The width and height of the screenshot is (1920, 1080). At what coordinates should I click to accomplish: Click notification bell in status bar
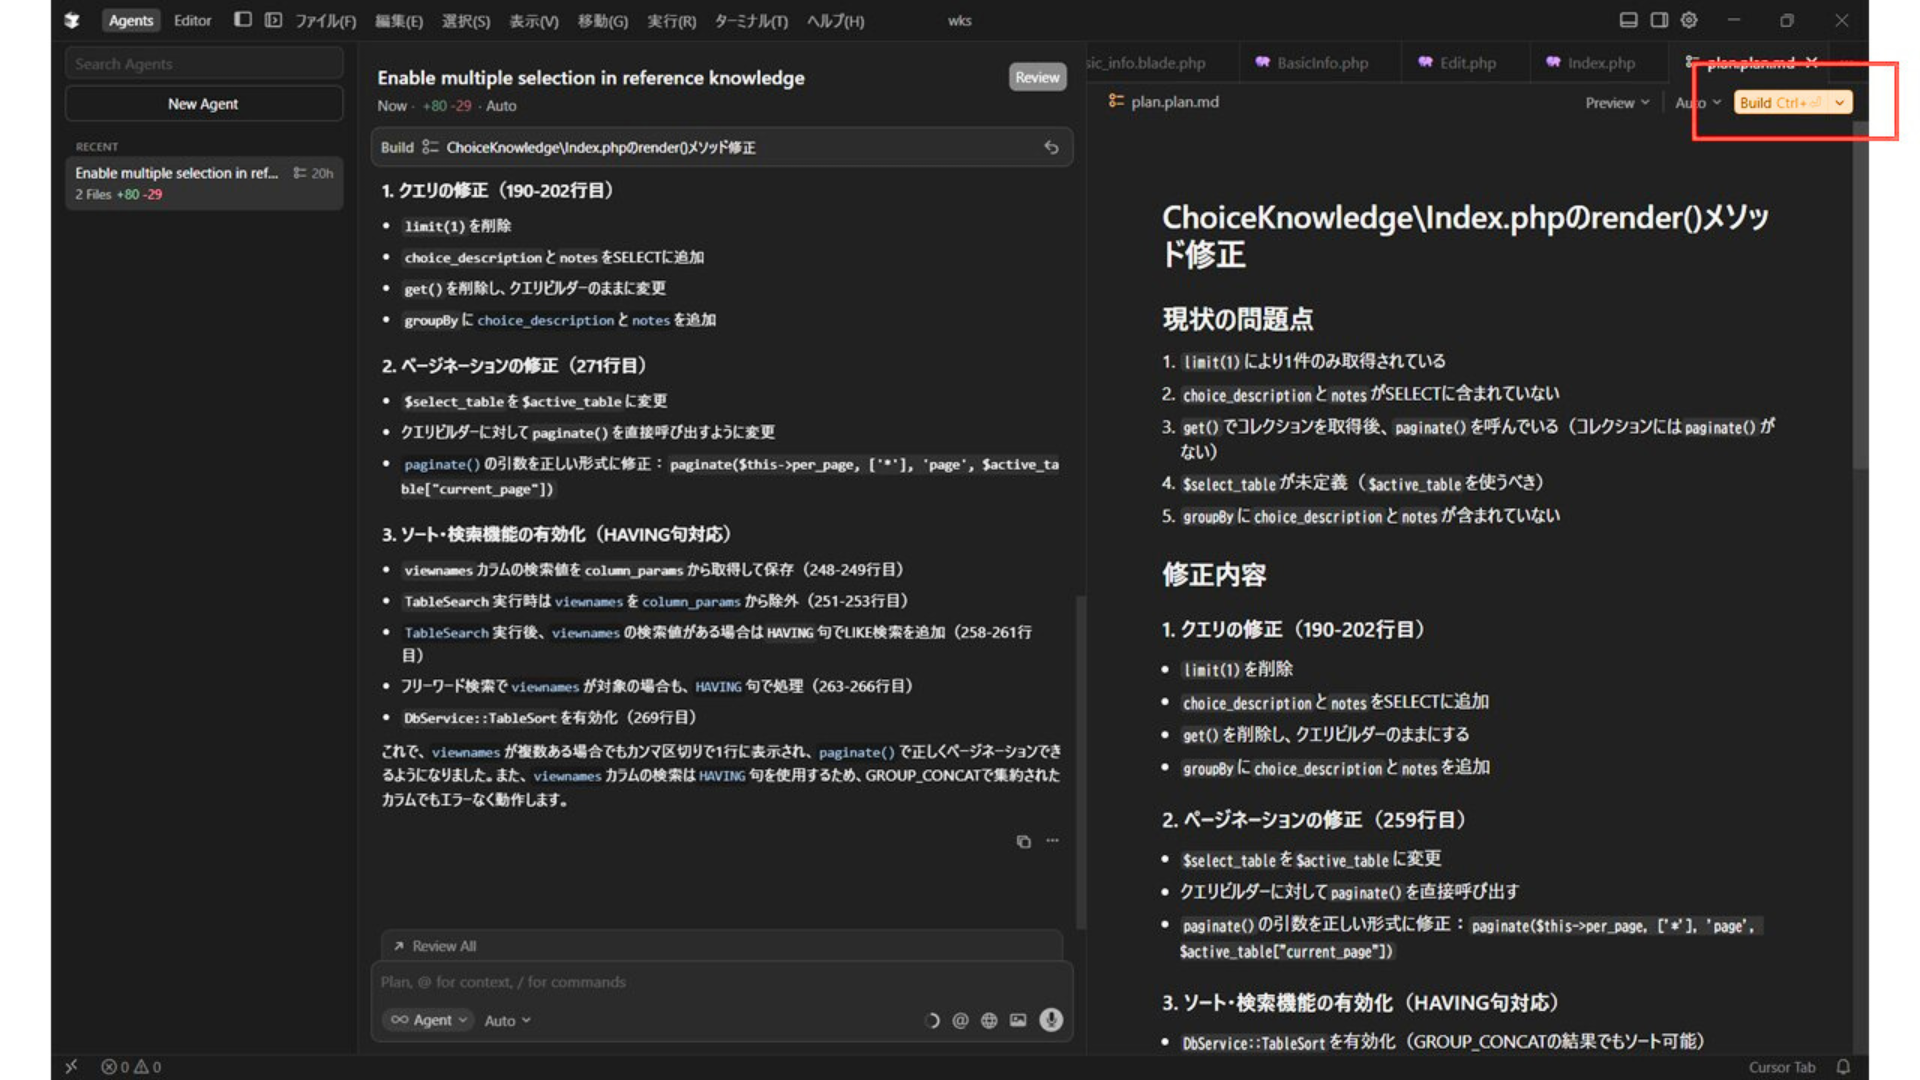1843,1067
